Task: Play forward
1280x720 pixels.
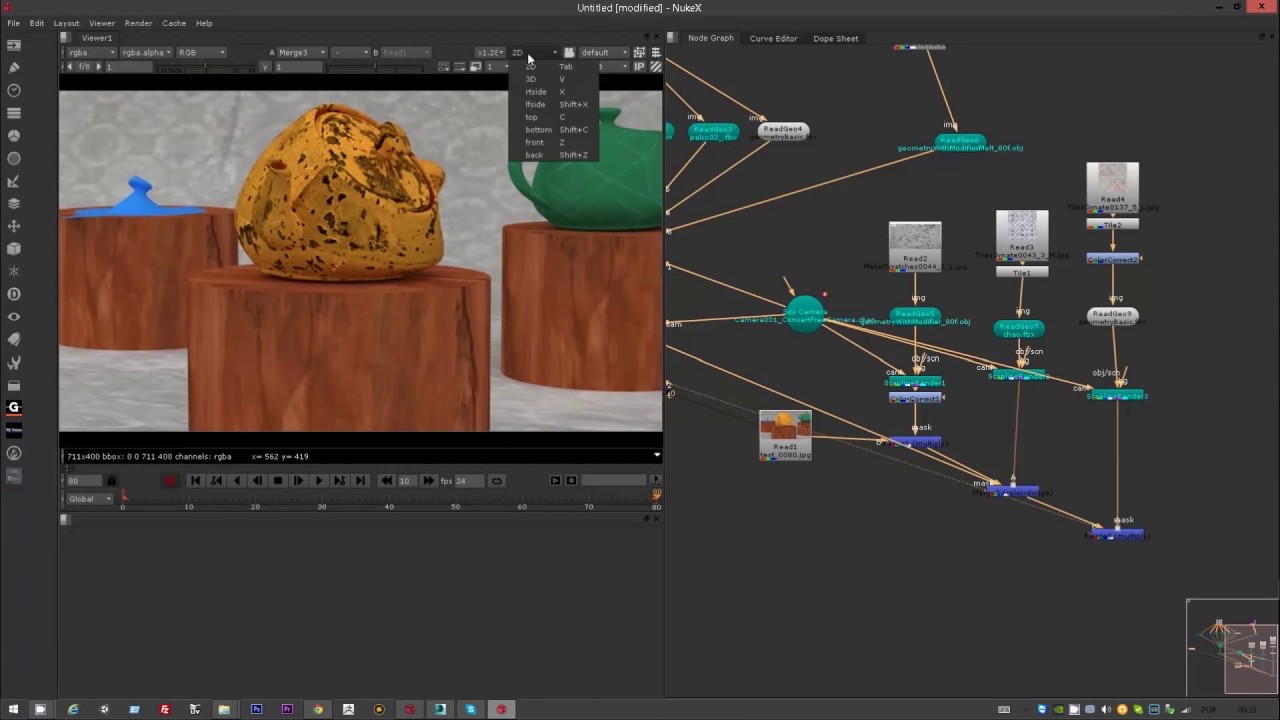Action: tap(318, 481)
